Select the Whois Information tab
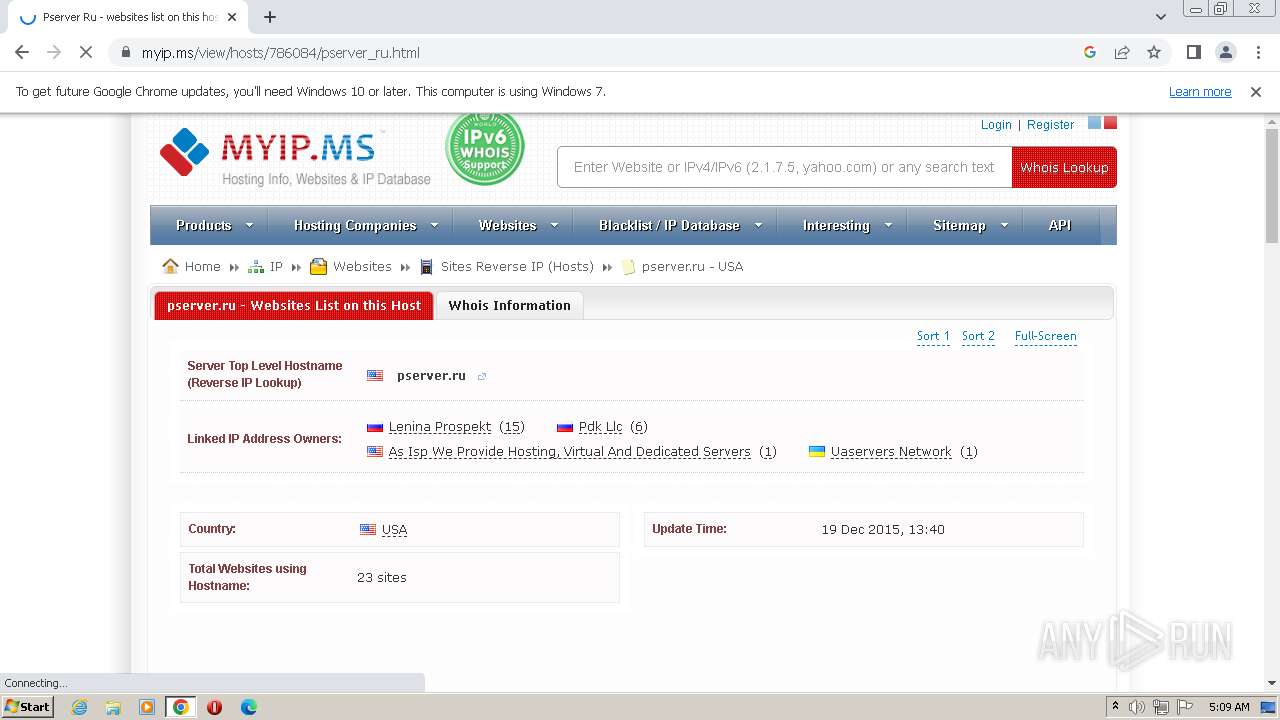 (x=510, y=306)
